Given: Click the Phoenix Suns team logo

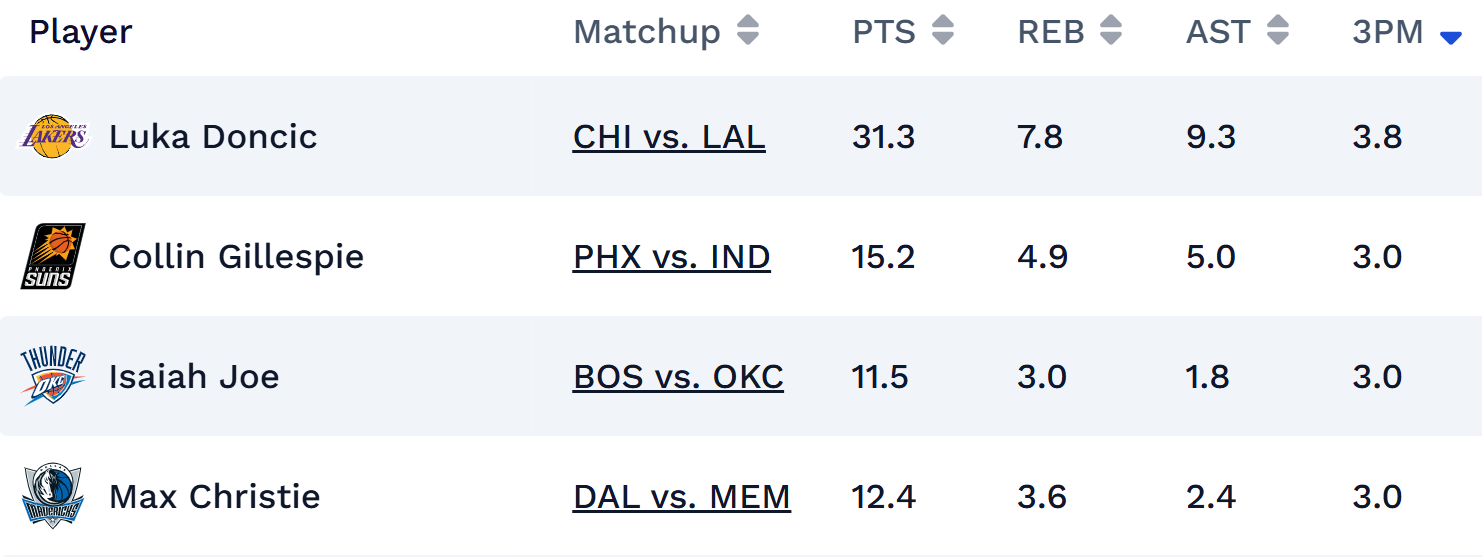Looking at the screenshot, I should (x=53, y=256).
